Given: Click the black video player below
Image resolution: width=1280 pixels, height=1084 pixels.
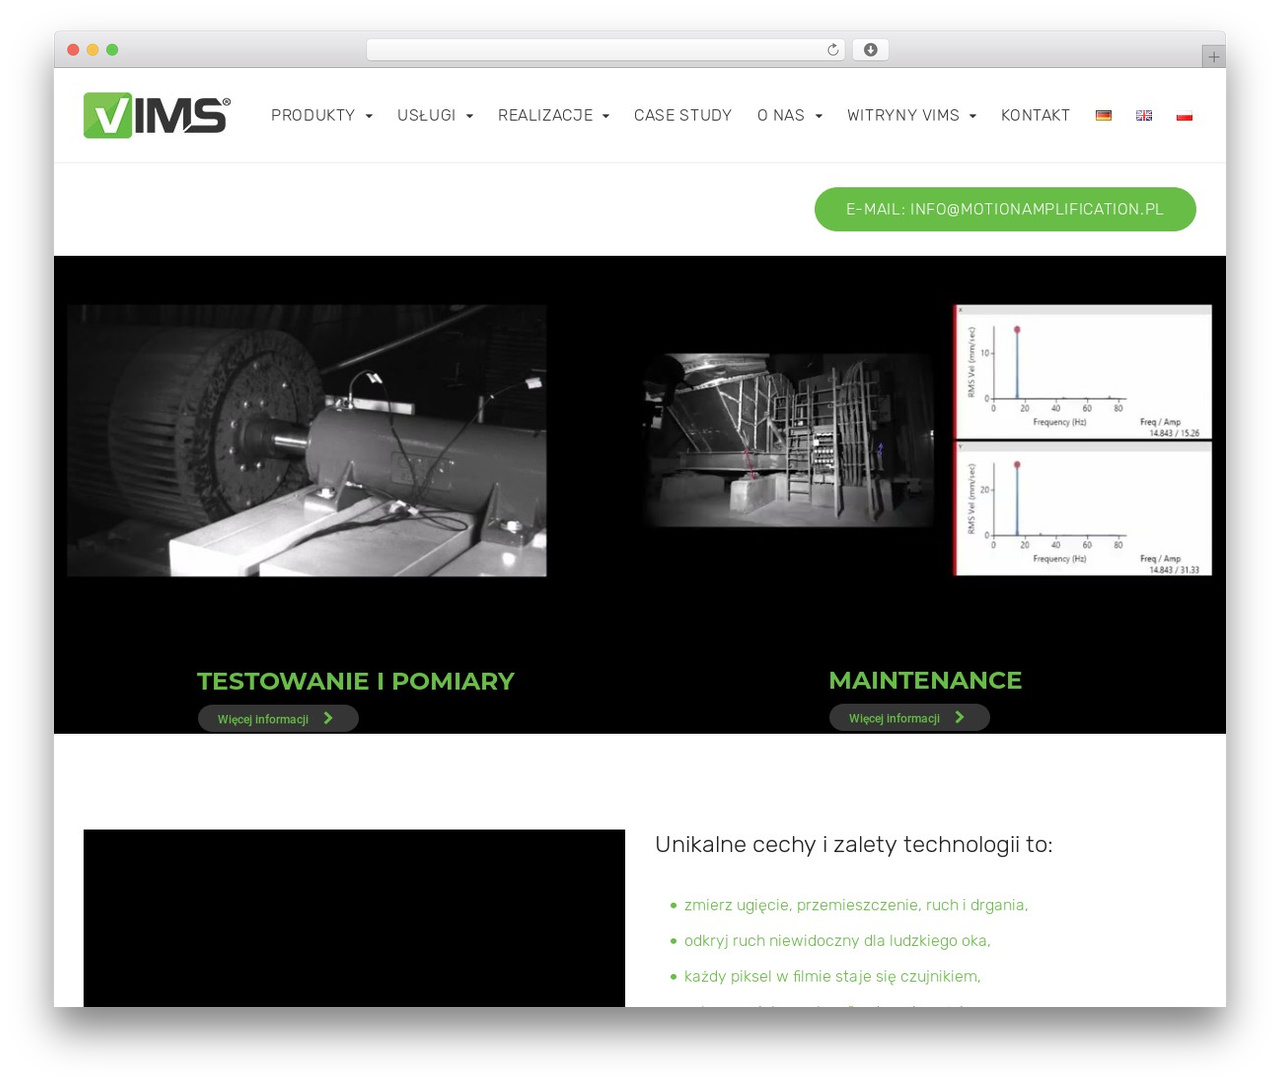Looking at the screenshot, I should (x=354, y=918).
